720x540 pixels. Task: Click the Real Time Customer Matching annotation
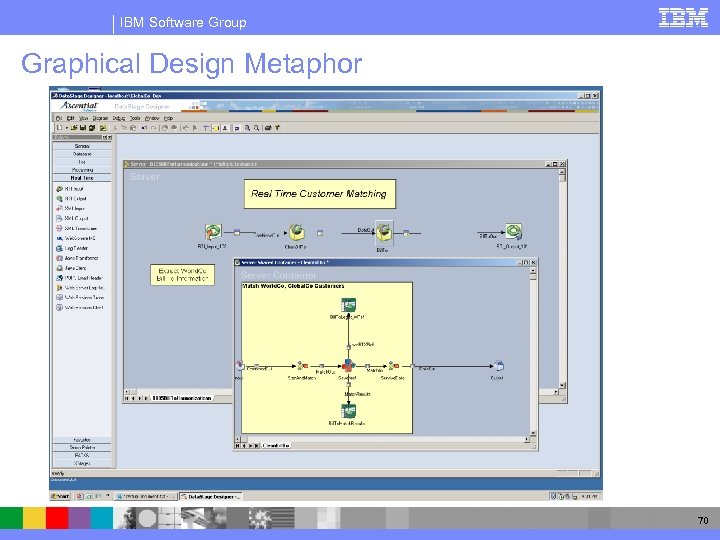click(x=319, y=194)
